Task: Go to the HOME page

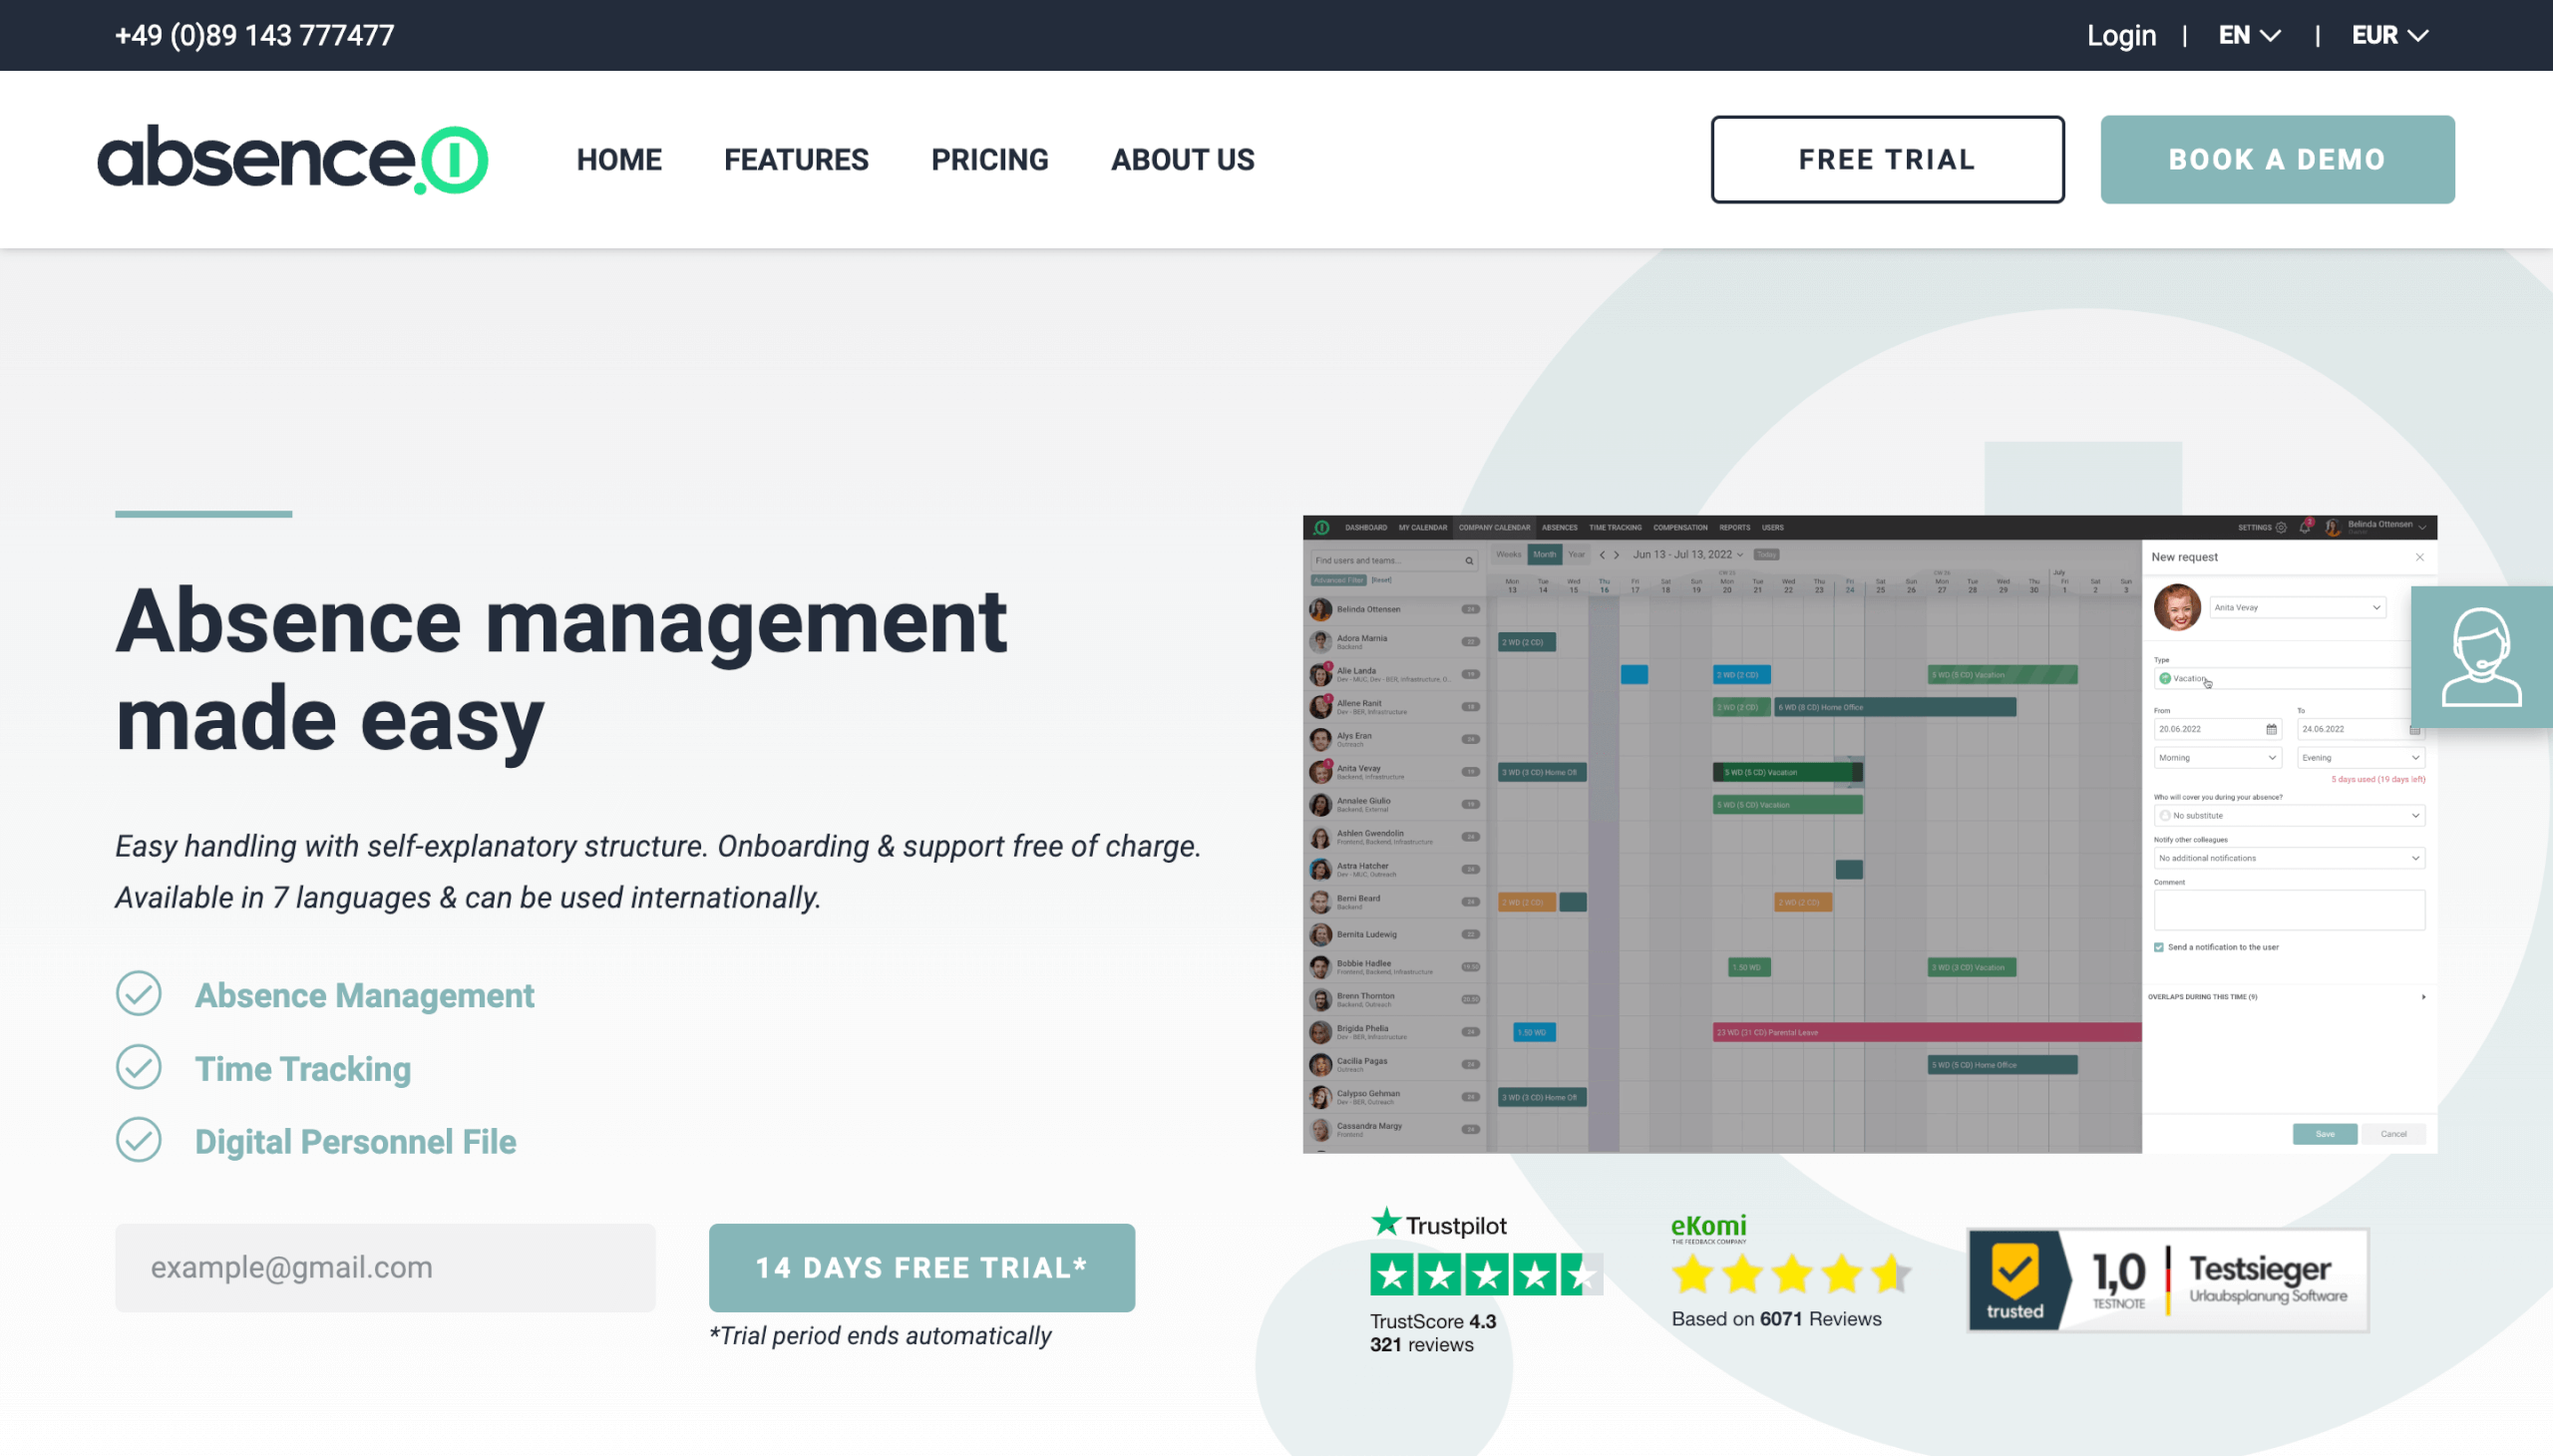Action: coord(619,159)
